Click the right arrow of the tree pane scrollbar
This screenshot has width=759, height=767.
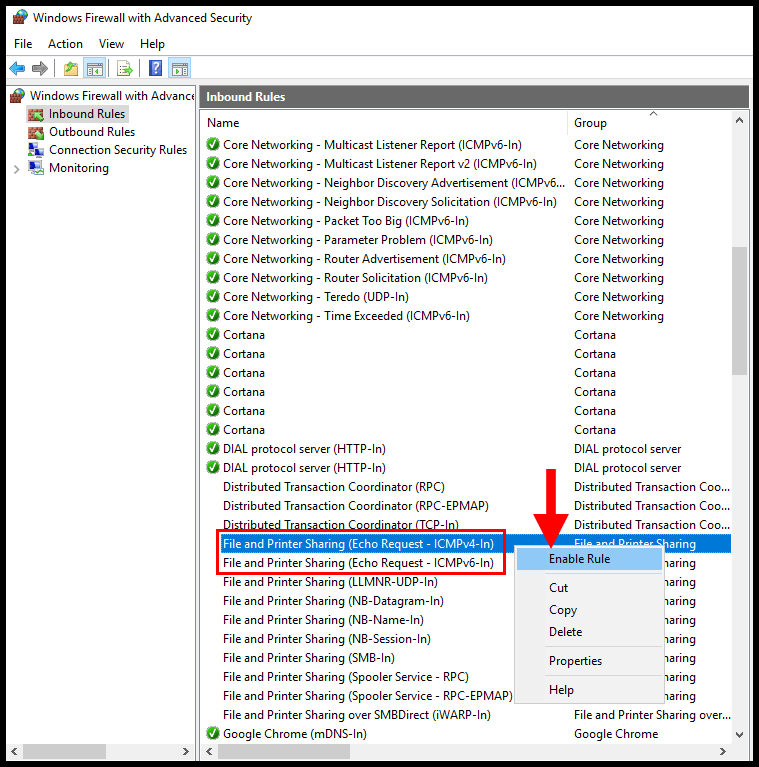[x=186, y=751]
